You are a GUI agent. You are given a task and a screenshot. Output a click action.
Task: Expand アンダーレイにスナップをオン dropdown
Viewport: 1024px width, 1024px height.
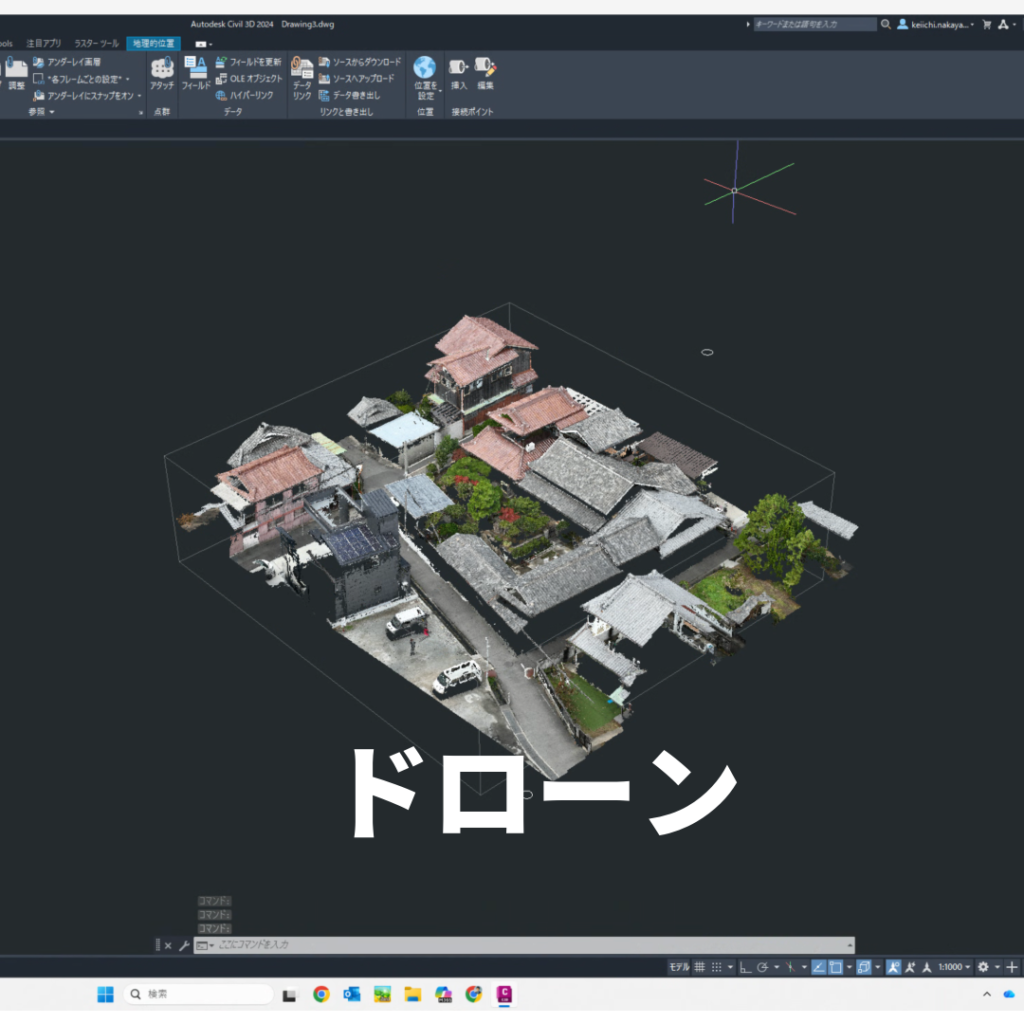pos(140,96)
